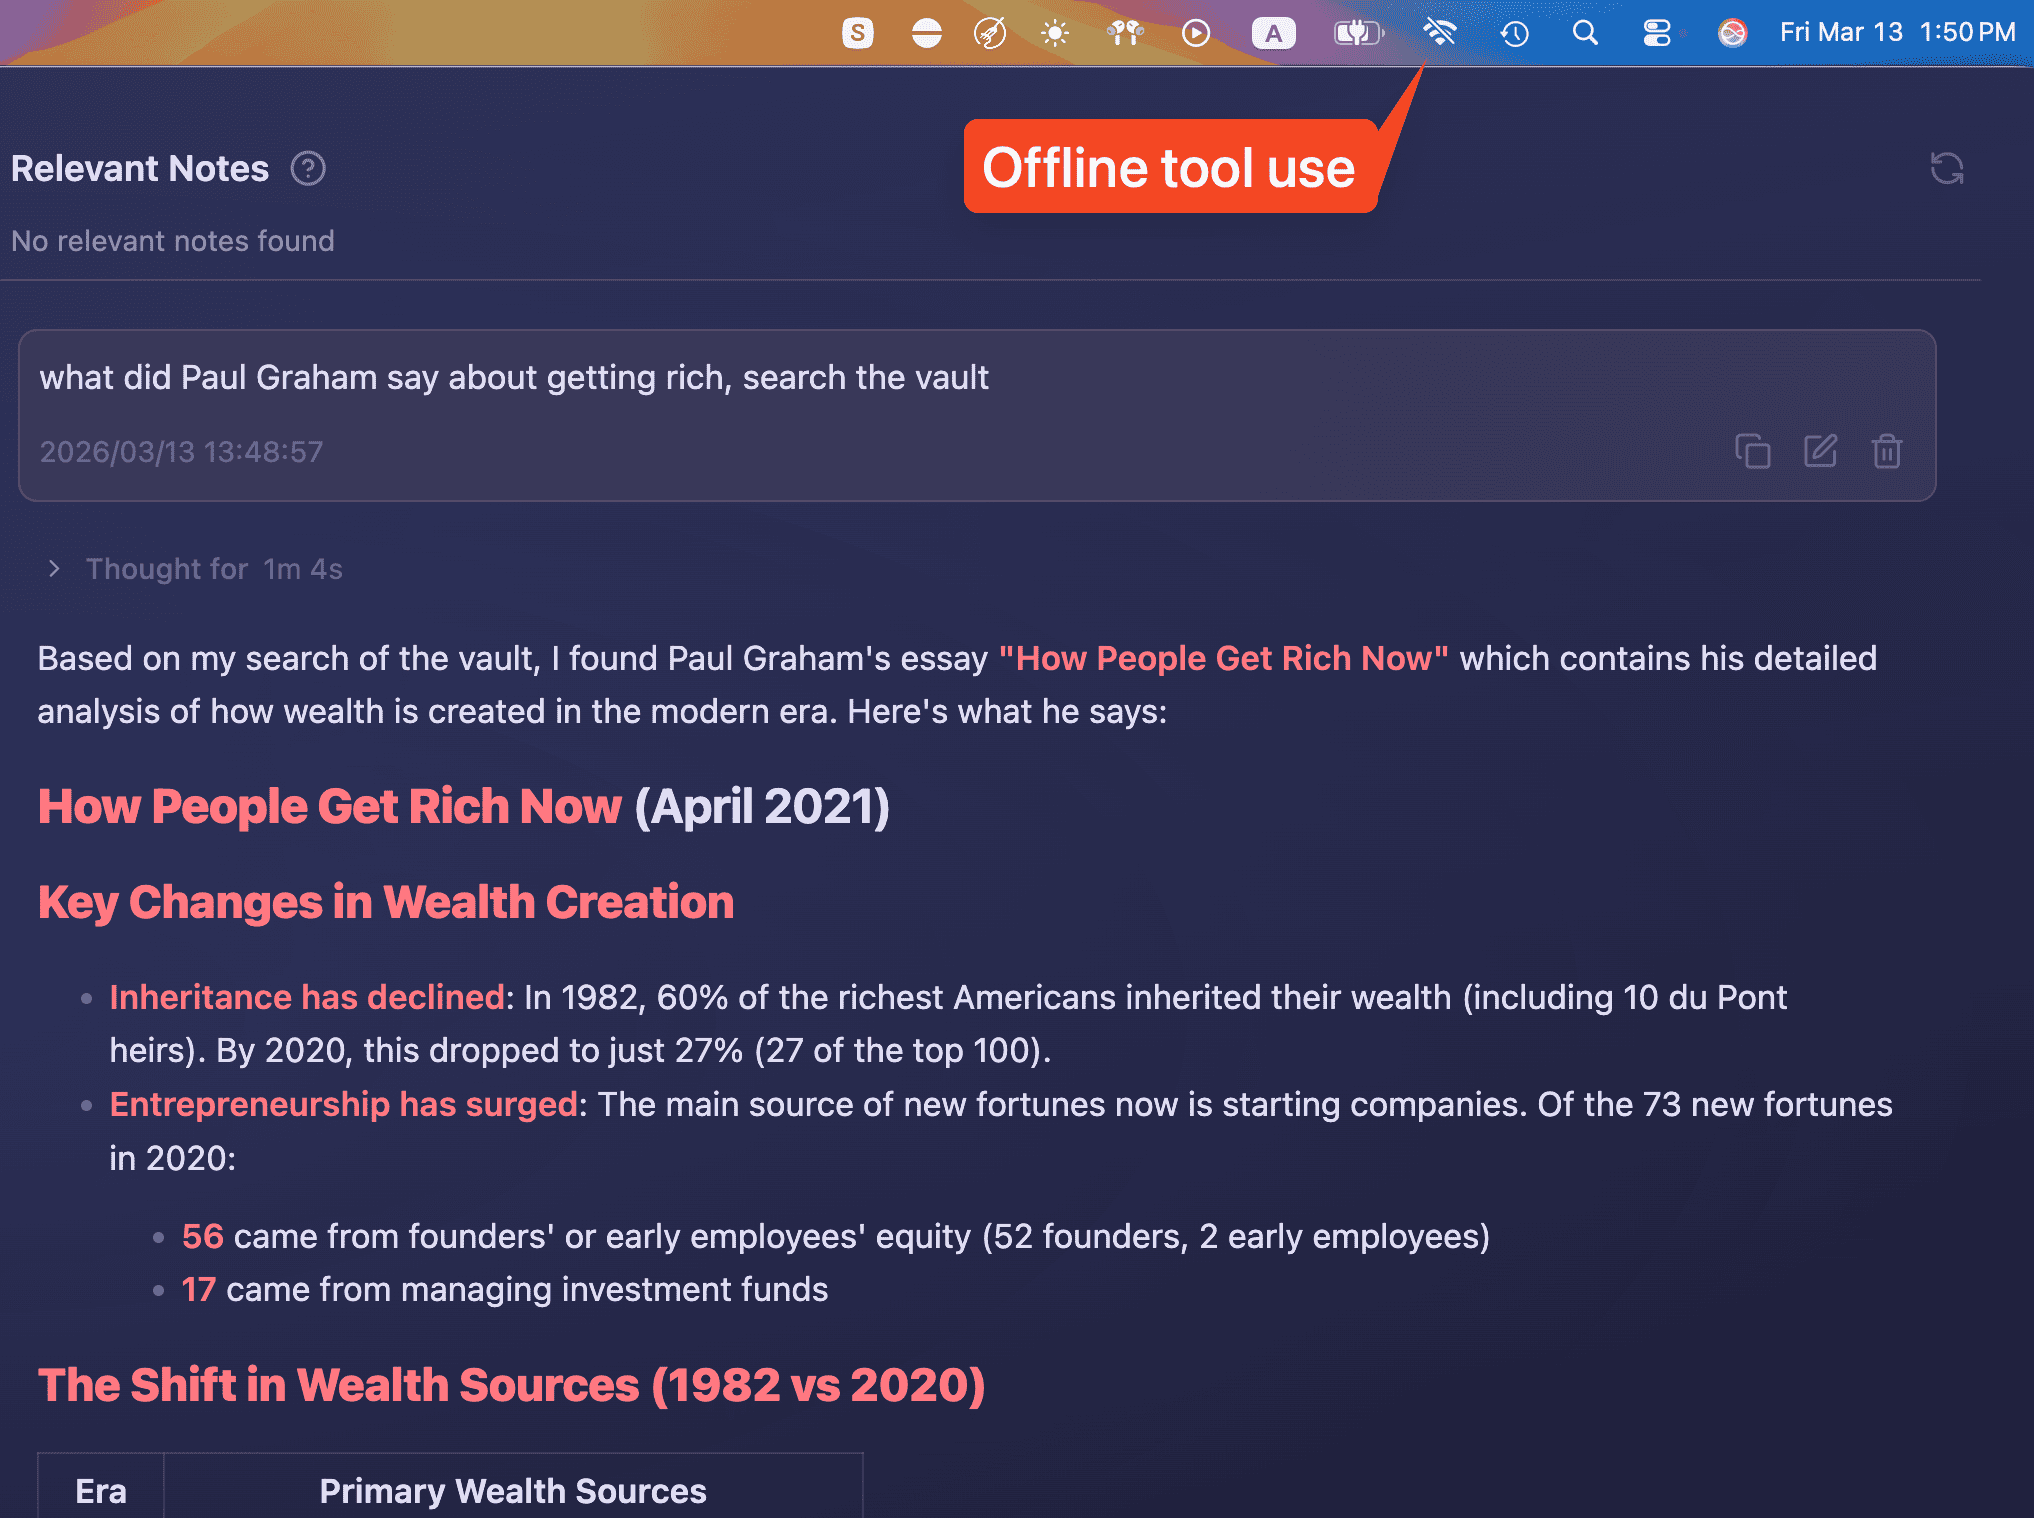Open the brightness sun menu bar icon

(1055, 33)
